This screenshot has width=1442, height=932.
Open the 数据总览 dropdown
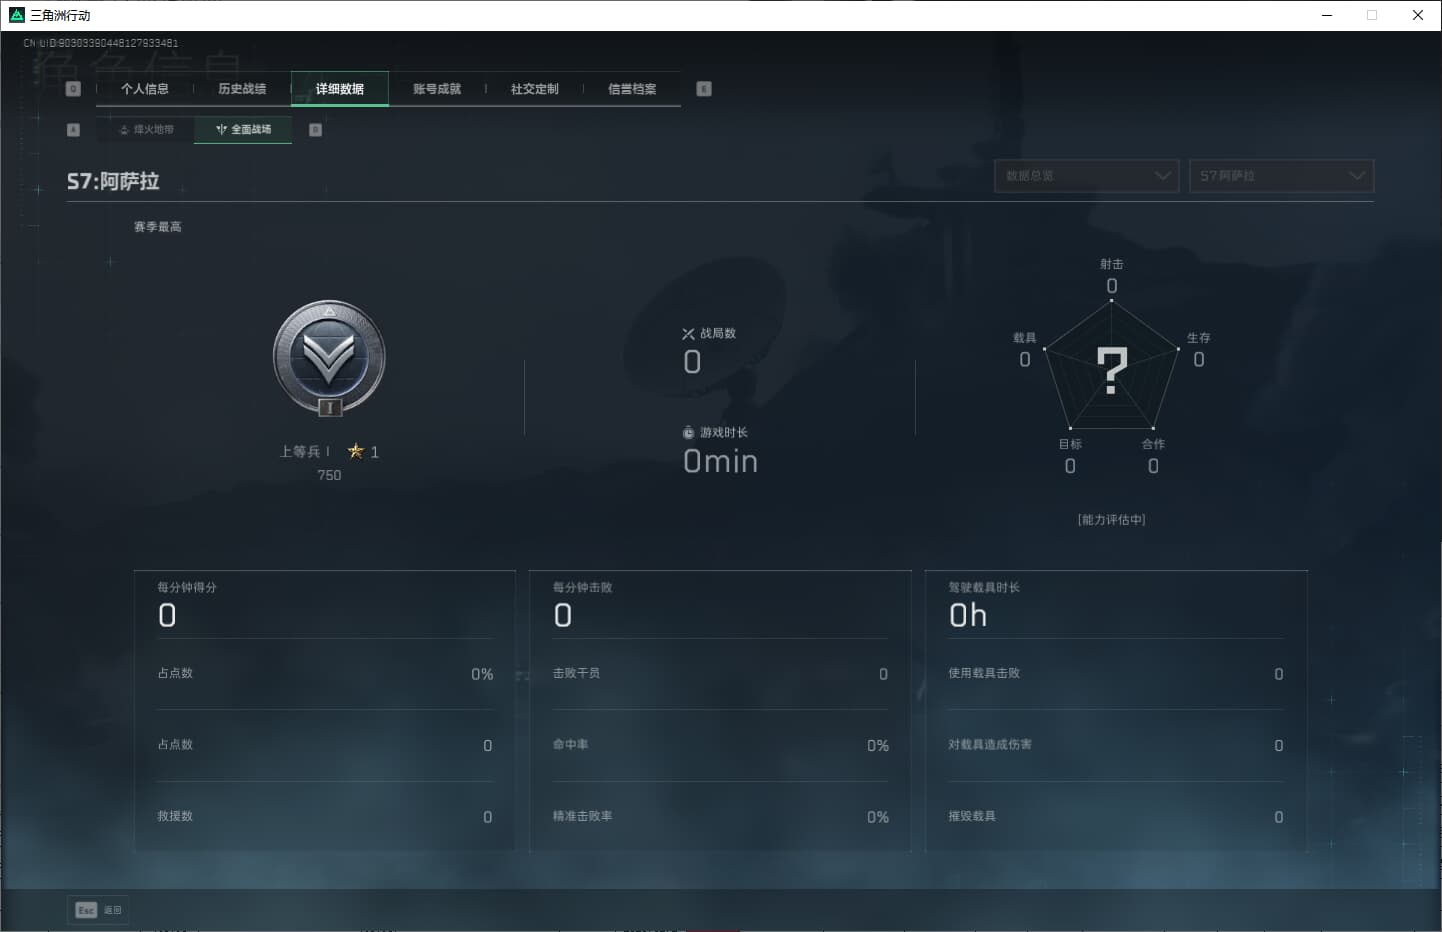1086,176
